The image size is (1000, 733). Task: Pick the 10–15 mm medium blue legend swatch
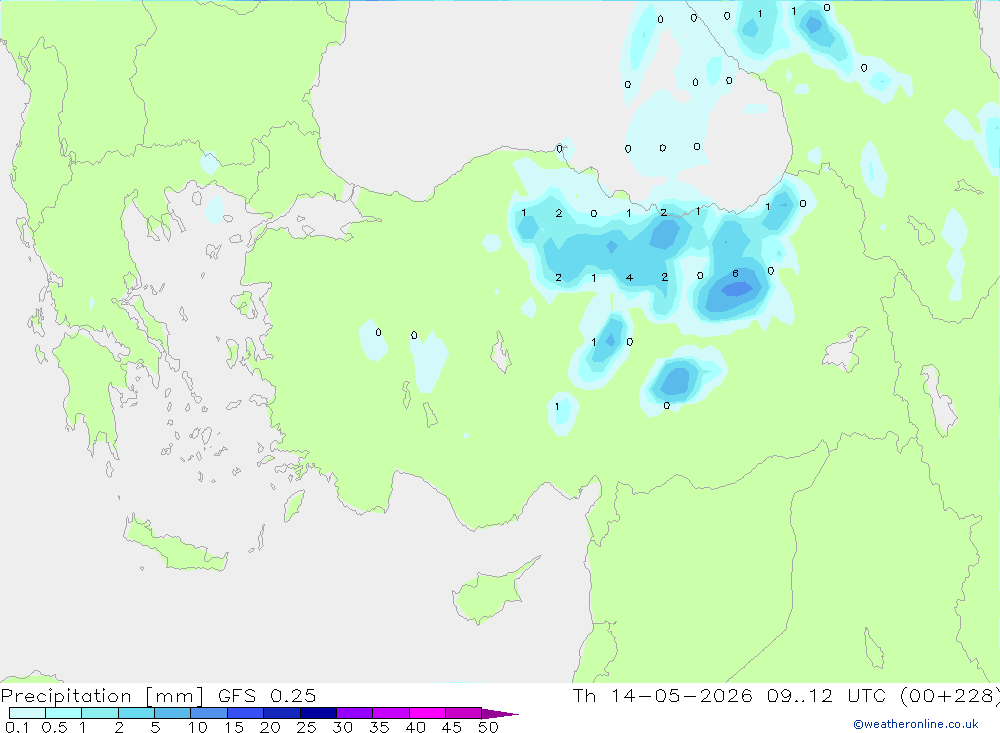(x=209, y=713)
